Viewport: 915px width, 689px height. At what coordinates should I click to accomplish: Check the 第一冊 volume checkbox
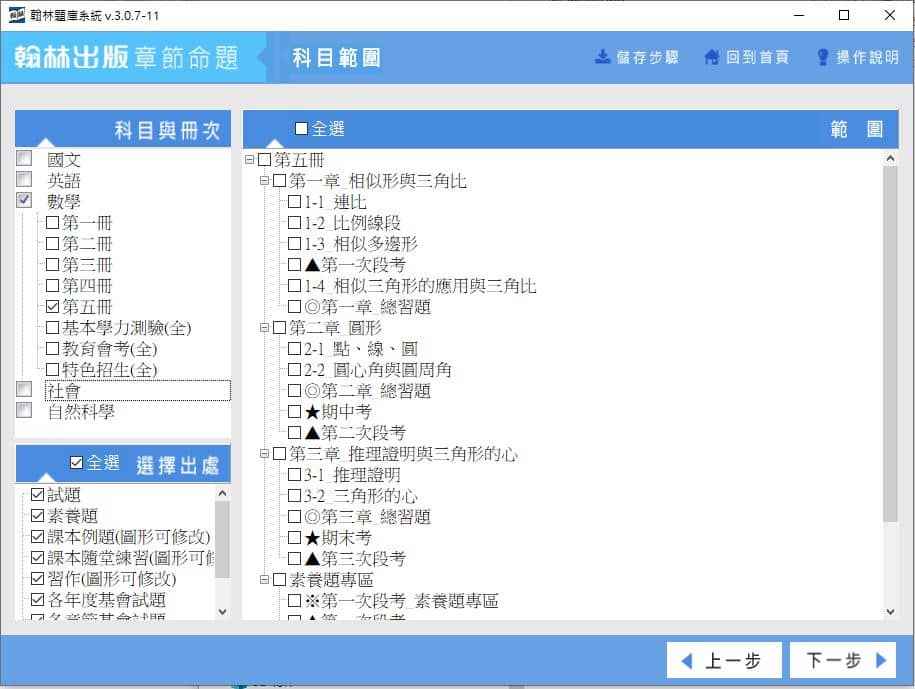(53, 222)
